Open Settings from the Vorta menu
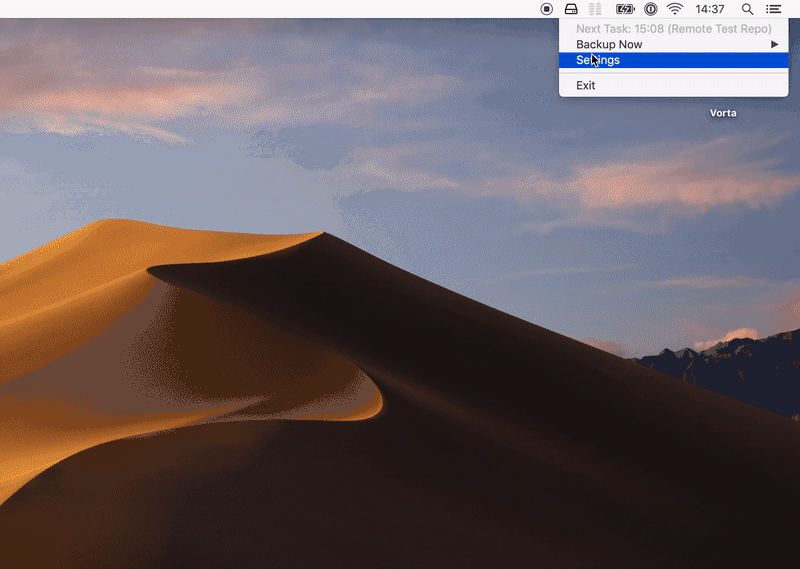Viewport: 800px width, 569px height. tap(673, 60)
